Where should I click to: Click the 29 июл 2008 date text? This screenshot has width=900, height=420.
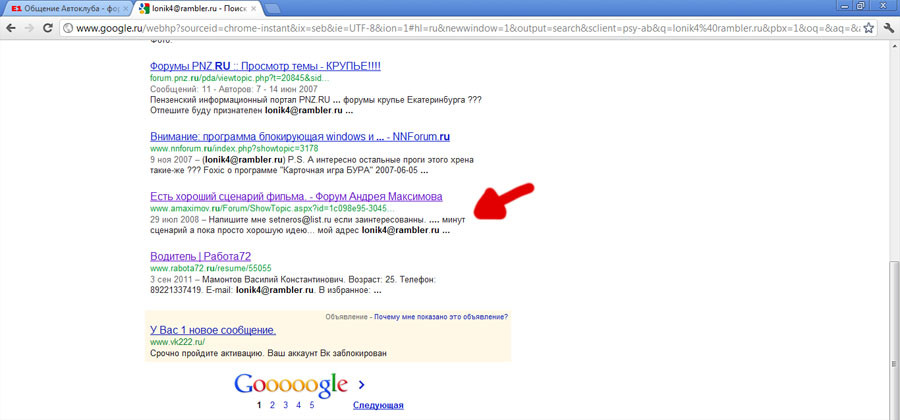point(174,220)
